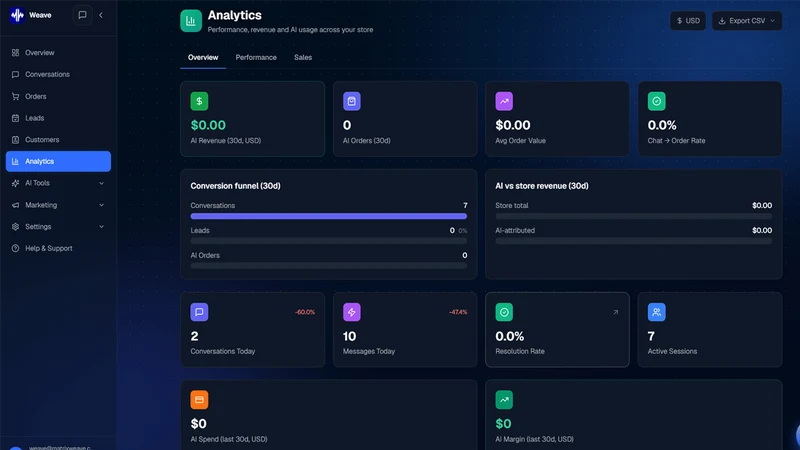
Task: Click the AI Tools sparkle icon
Action: pyautogui.click(x=15, y=183)
